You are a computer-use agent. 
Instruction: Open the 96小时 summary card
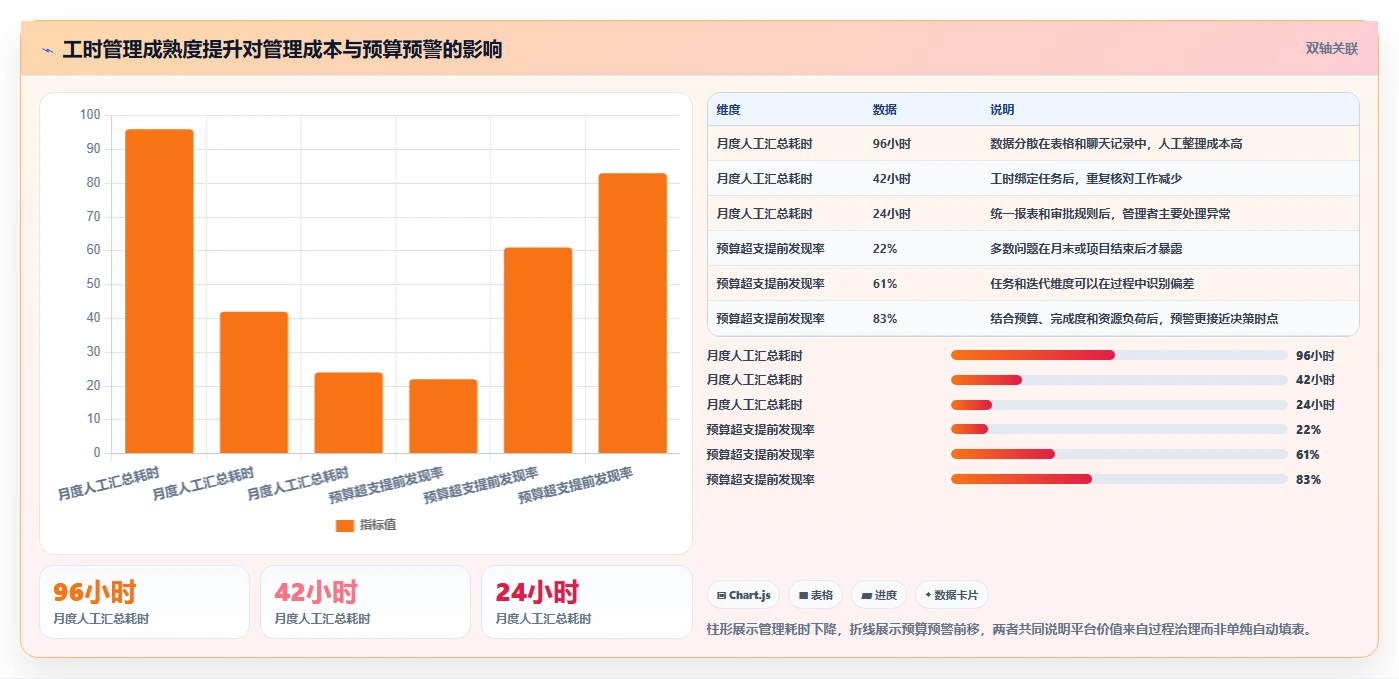coord(144,602)
